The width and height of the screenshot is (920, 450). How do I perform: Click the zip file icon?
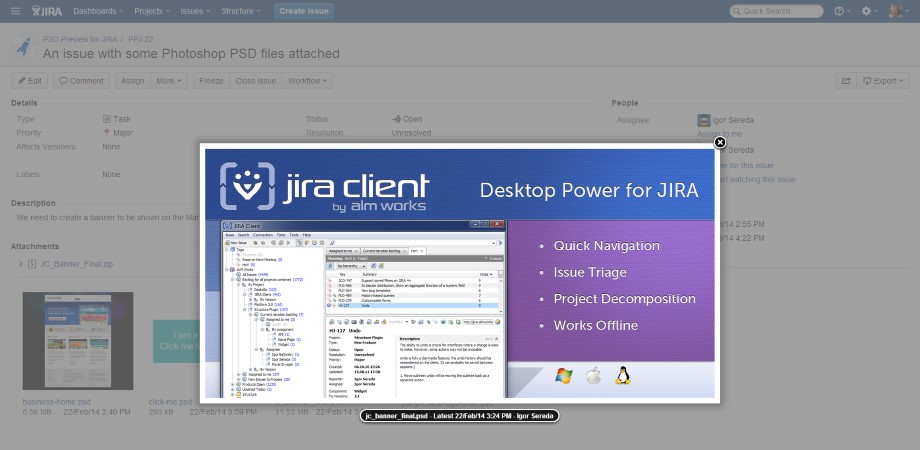[x=32, y=264]
